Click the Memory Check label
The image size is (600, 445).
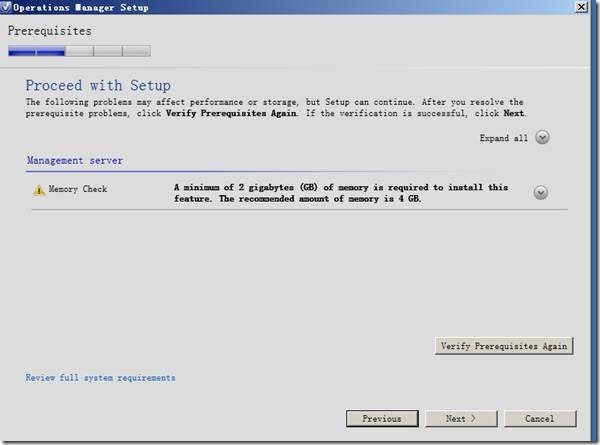pyautogui.click(x=78, y=189)
